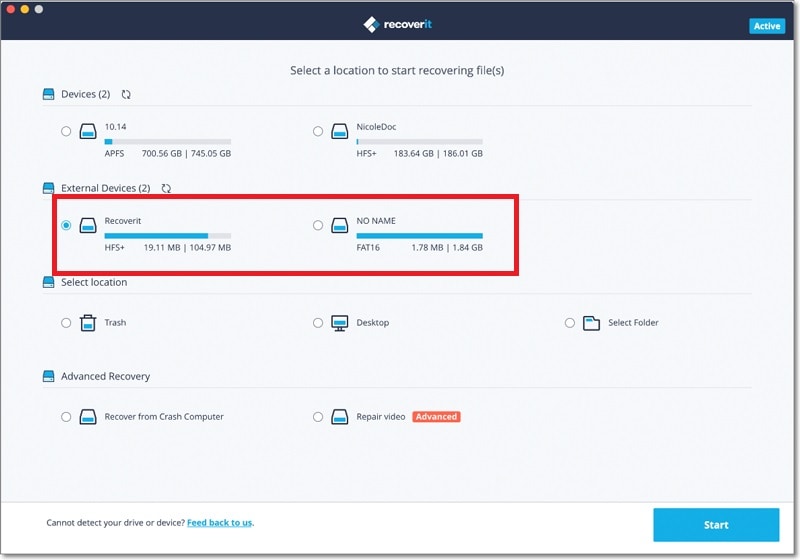Image resolution: width=800 pixels, height=560 pixels.
Task: Click the refresh icon beside Devices (2)
Action: (x=126, y=94)
